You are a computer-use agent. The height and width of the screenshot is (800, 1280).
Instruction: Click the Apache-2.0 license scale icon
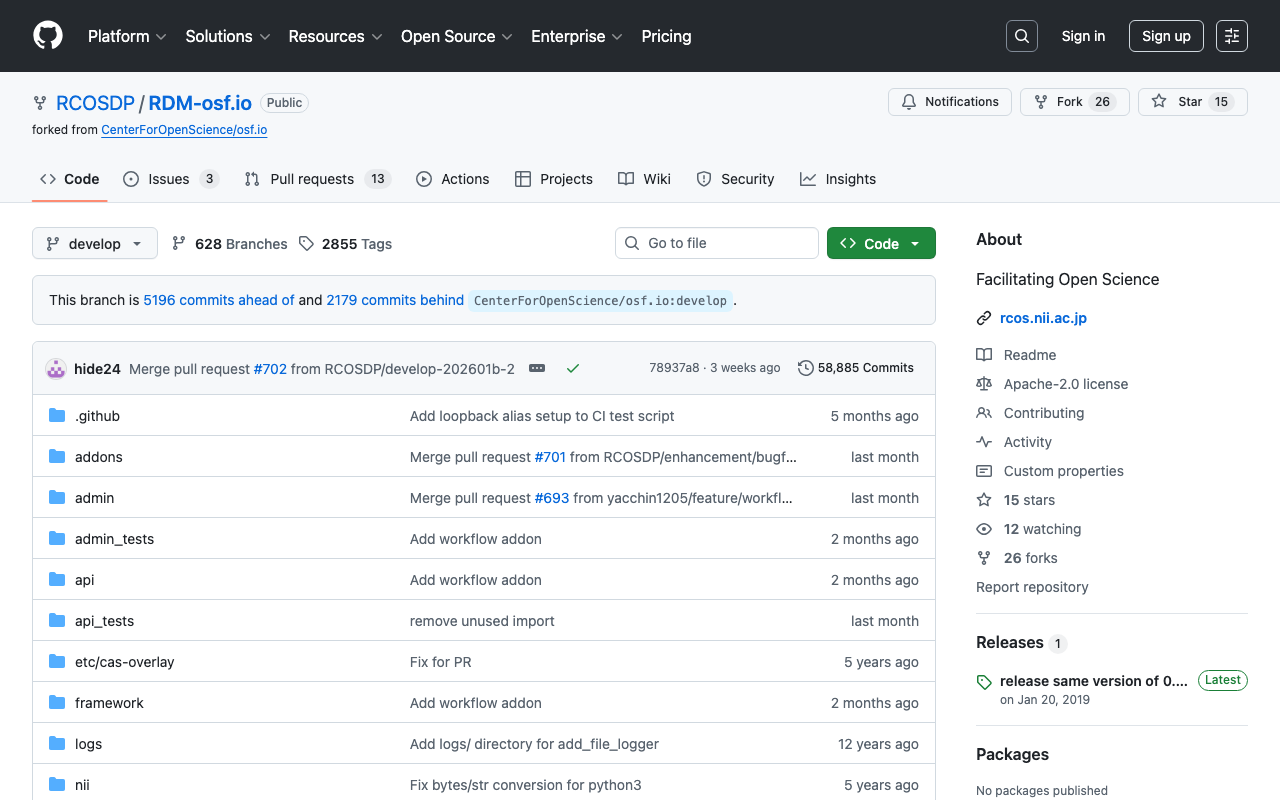[985, 384]
